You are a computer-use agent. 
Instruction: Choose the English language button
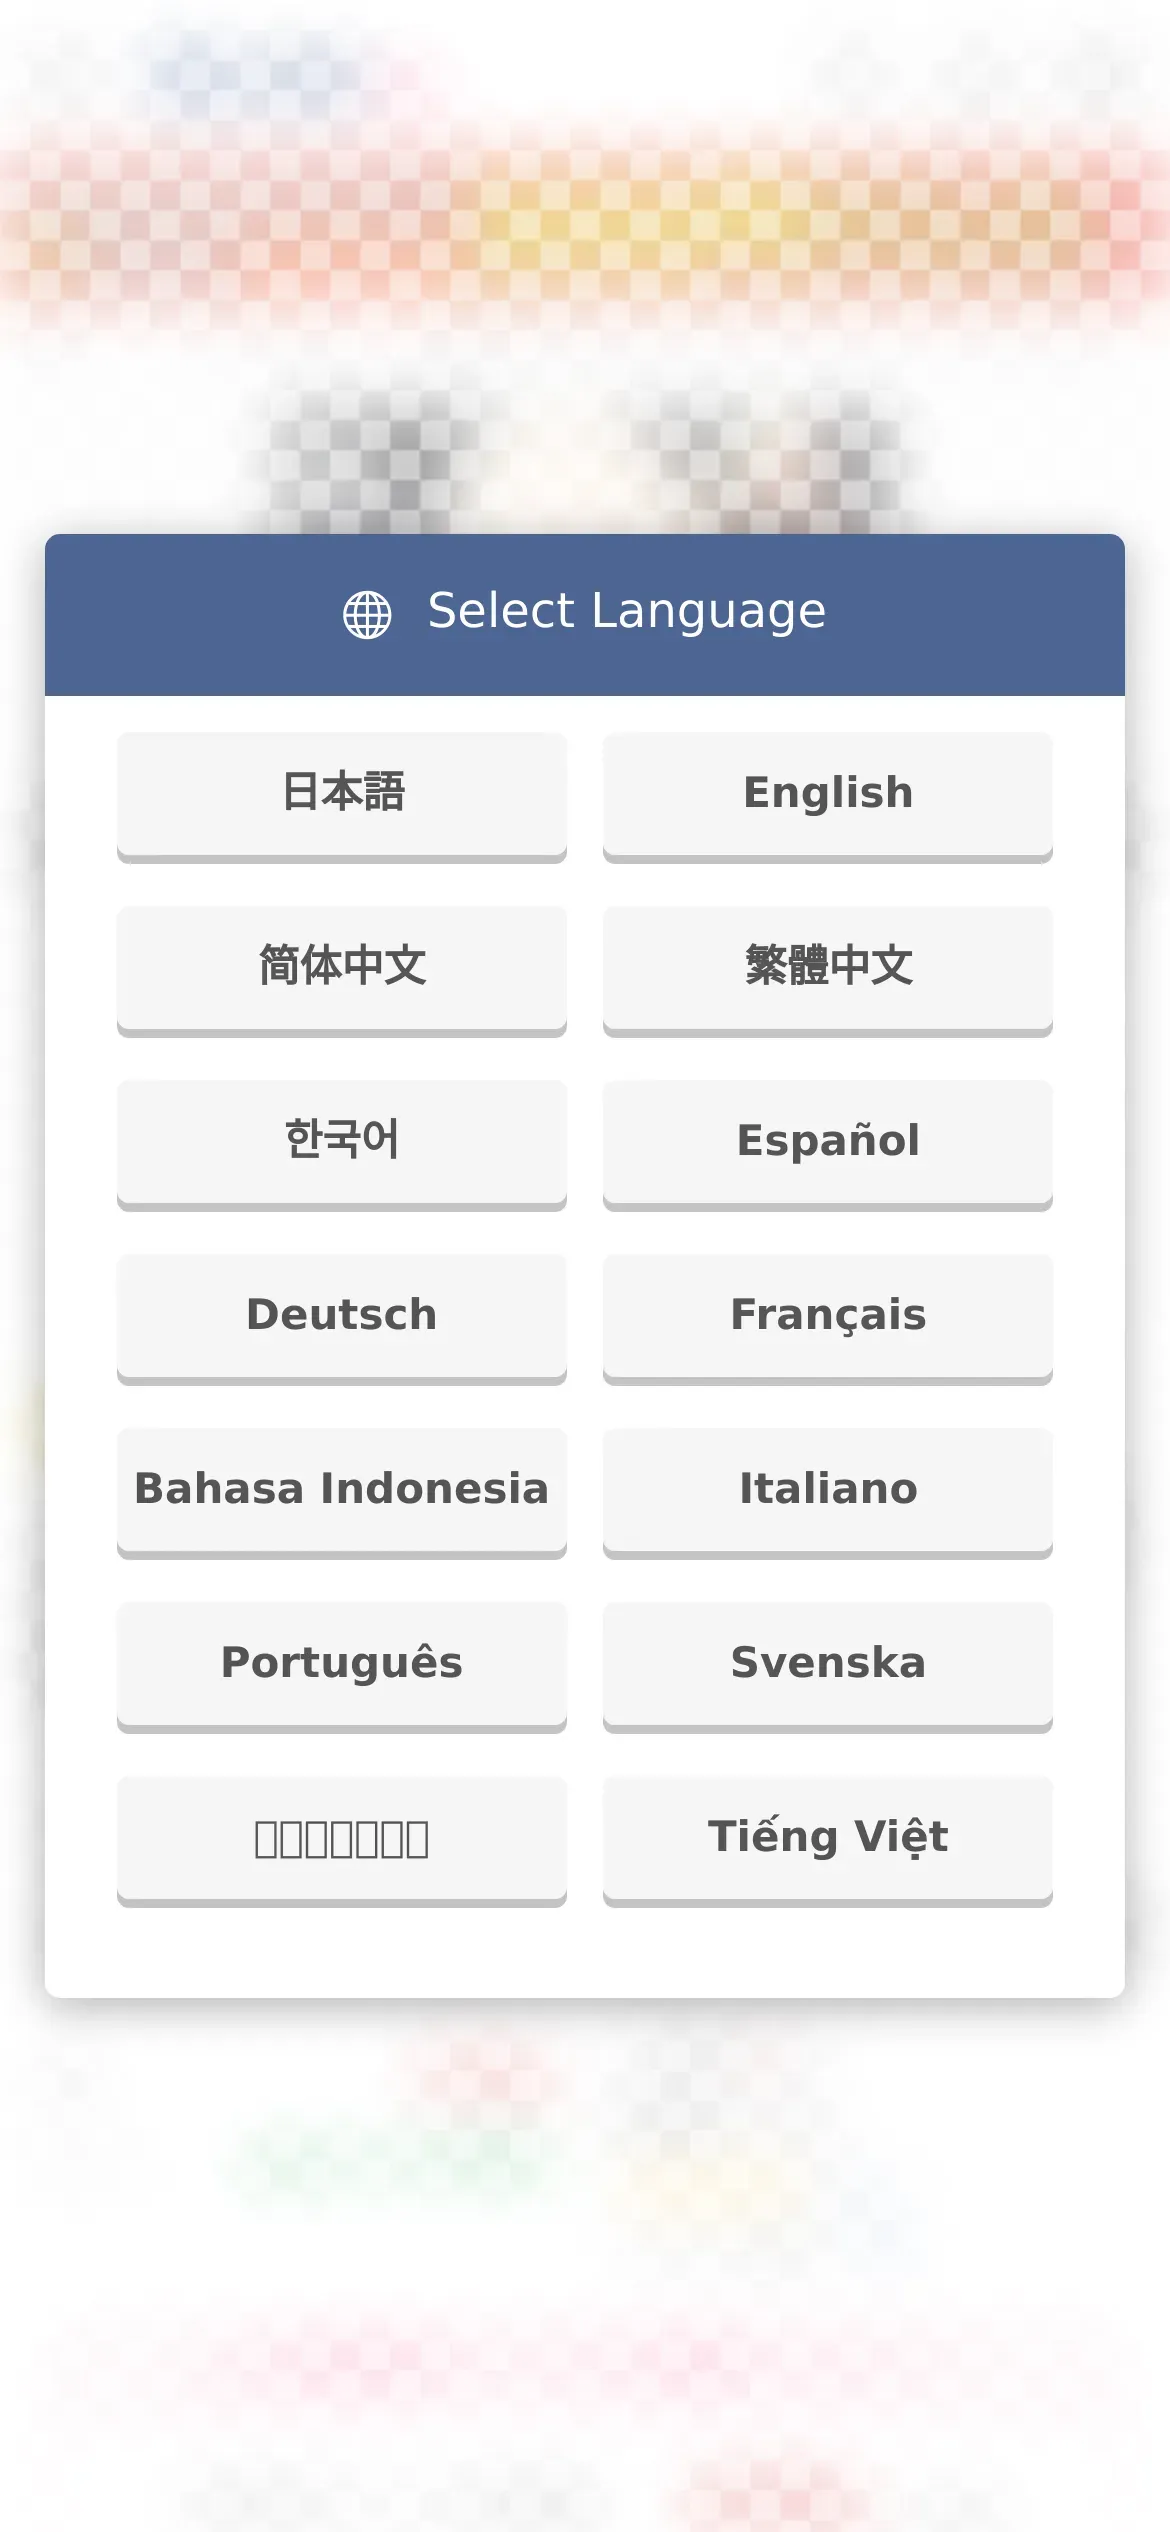click(828, 797)
